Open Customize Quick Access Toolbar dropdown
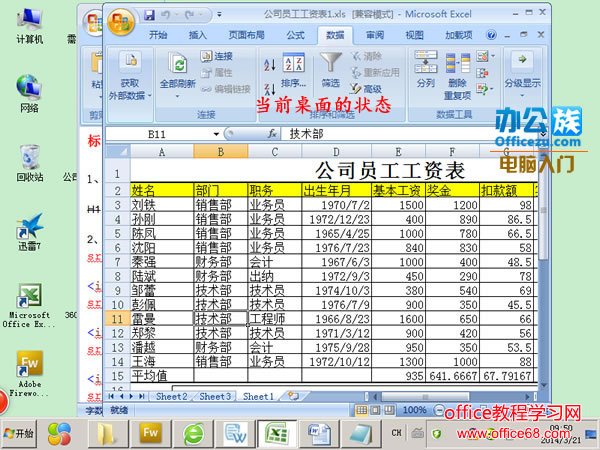Viewport: 600px width, 450px height. click(x=219, y=15)
